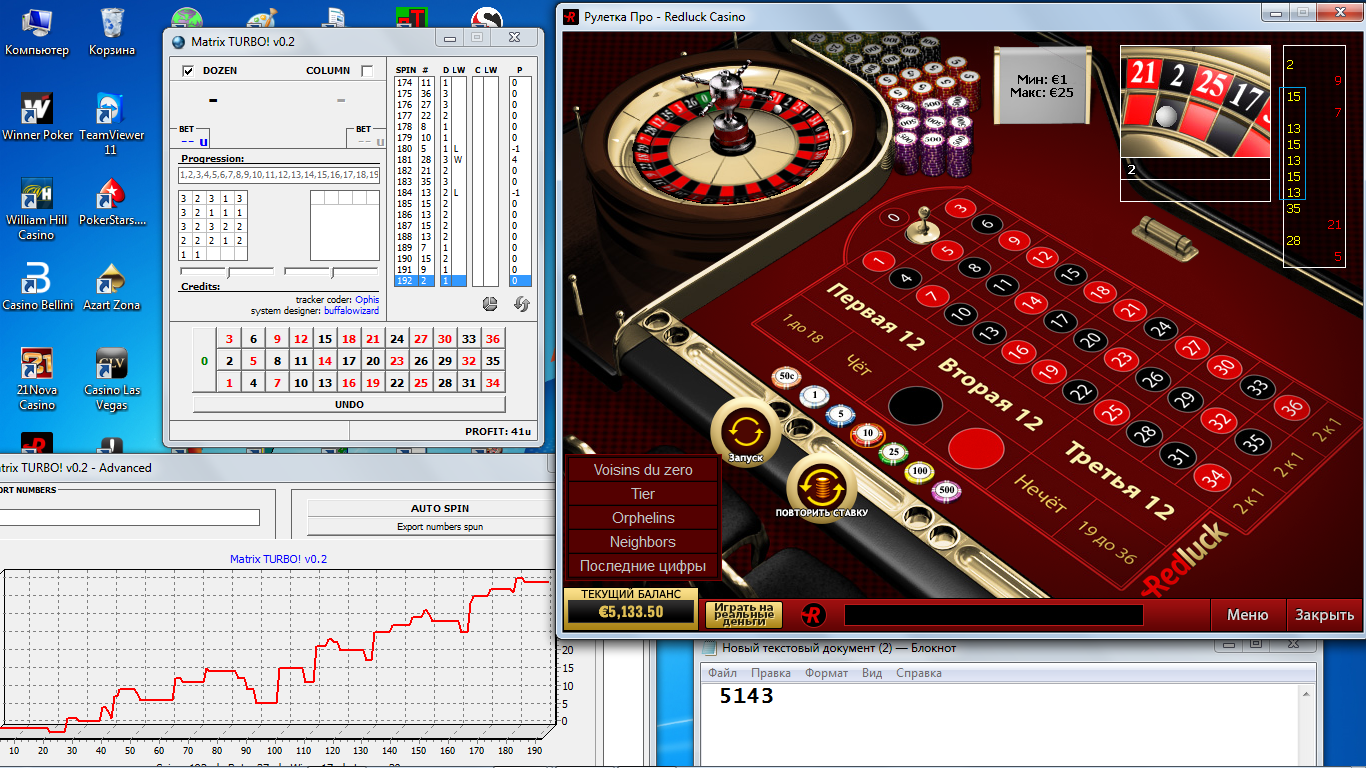Click the UNDO button in Matrix TURBO
The height and width of the screenshot is (768, 1366).
[349, 405]
